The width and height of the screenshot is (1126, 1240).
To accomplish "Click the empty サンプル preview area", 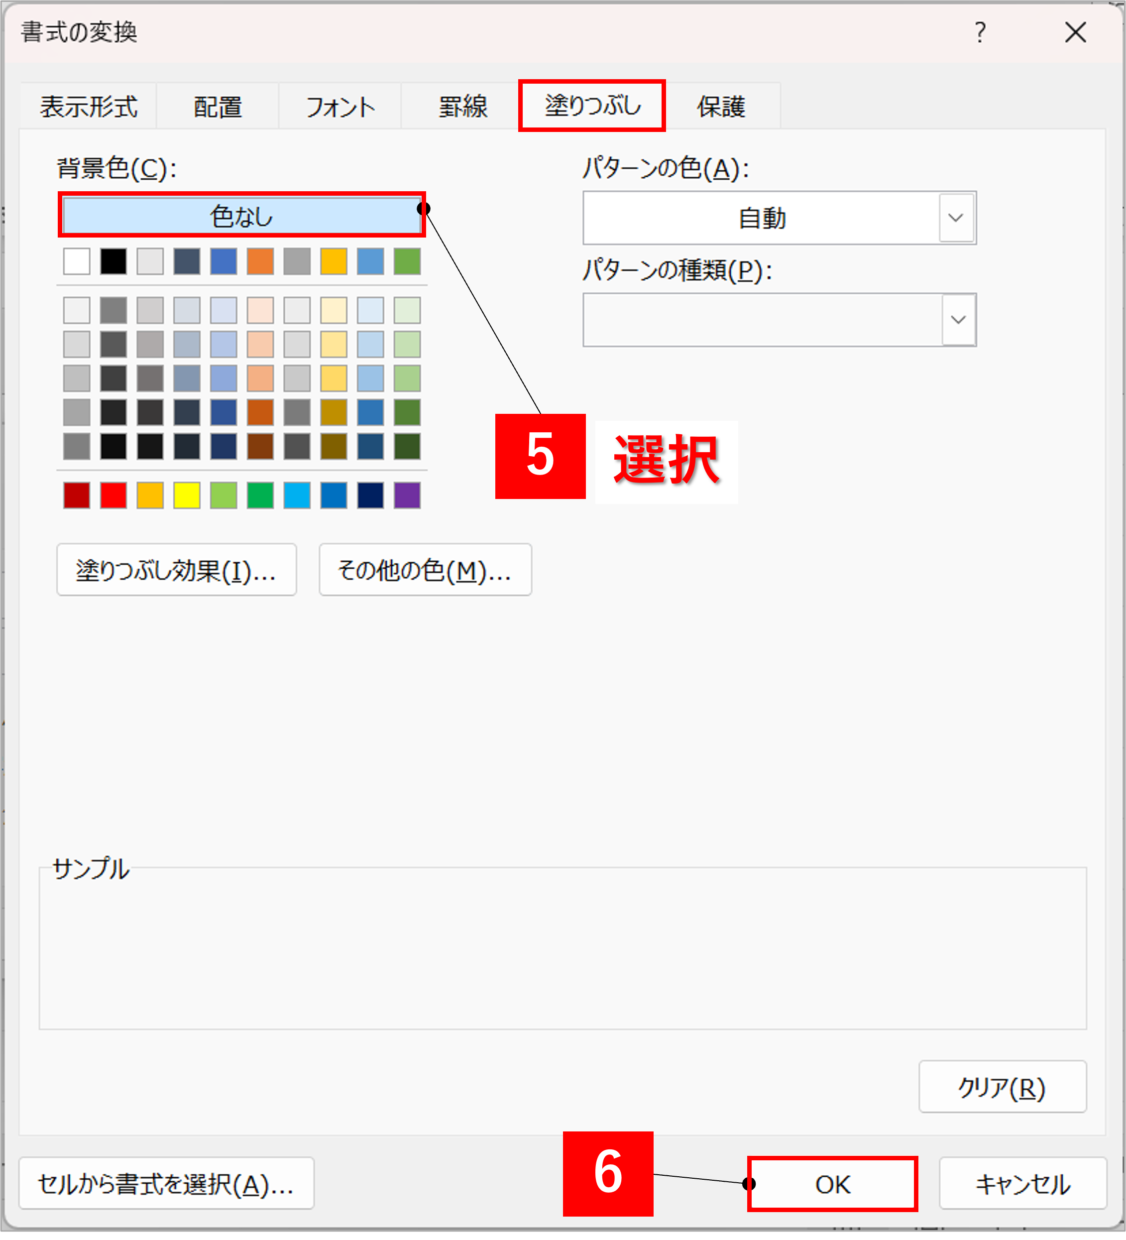I will coord(562,950).
